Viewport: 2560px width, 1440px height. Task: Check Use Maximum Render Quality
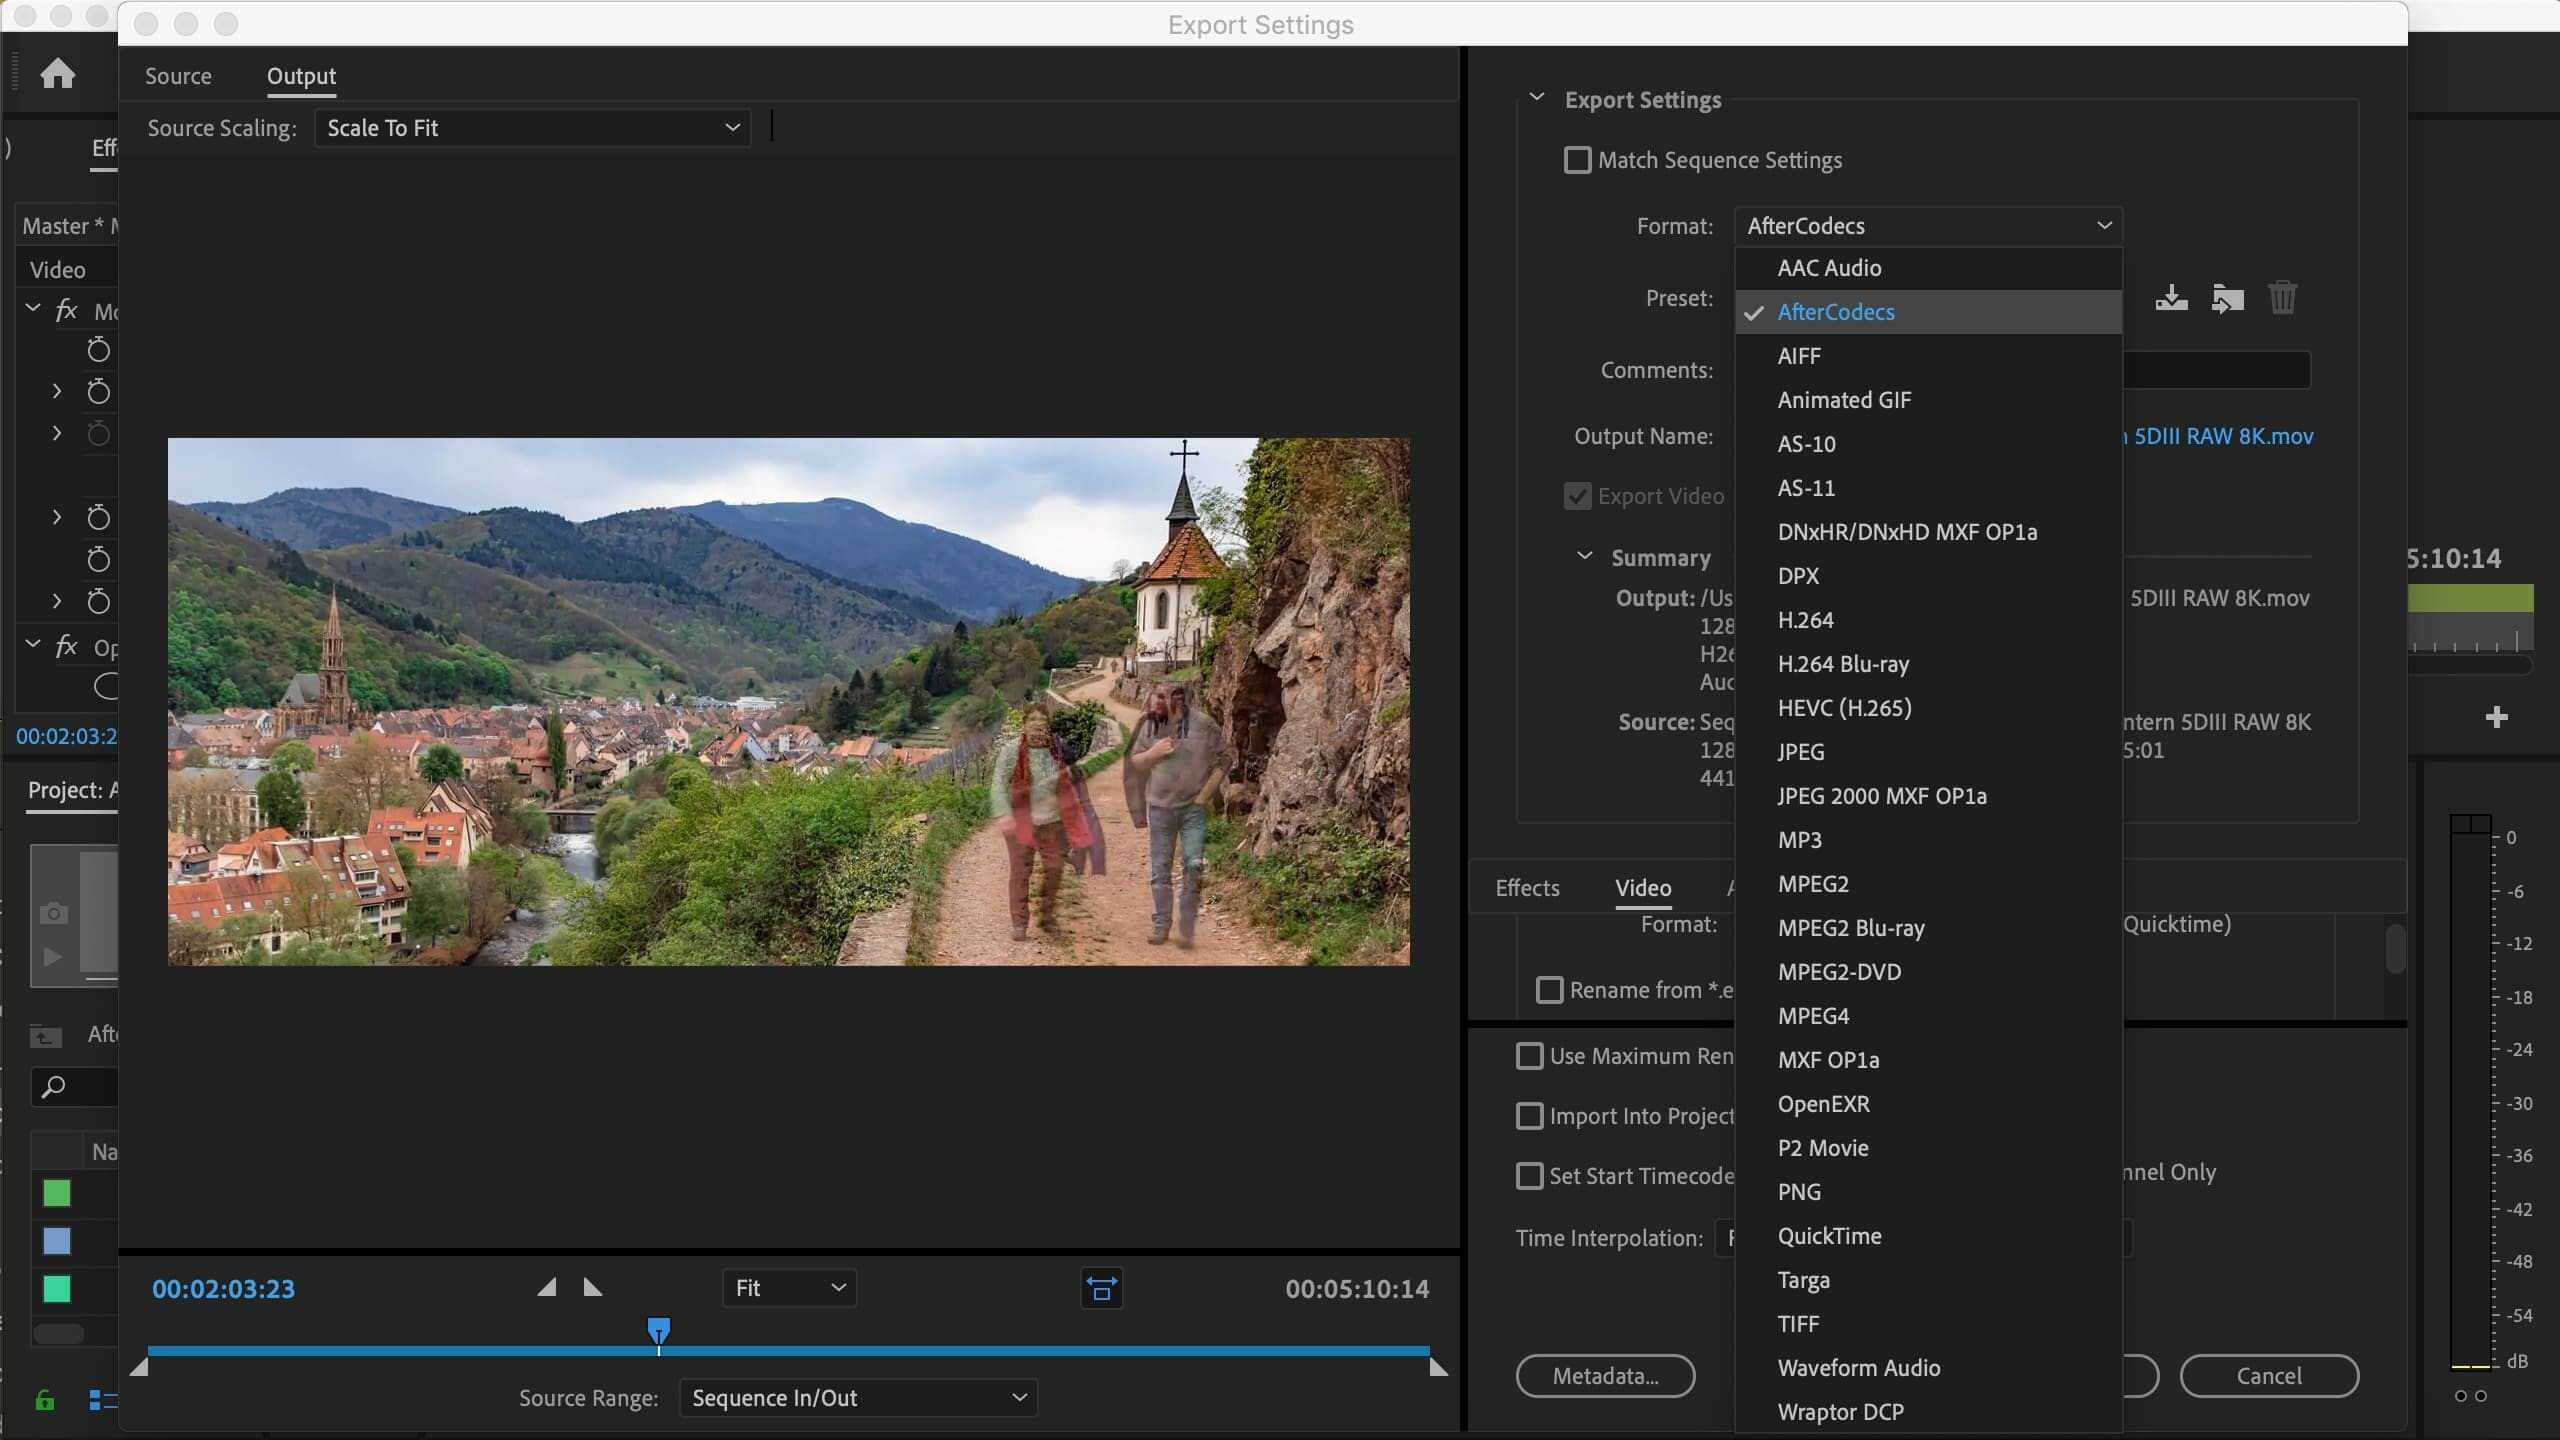(1529, 1056)
